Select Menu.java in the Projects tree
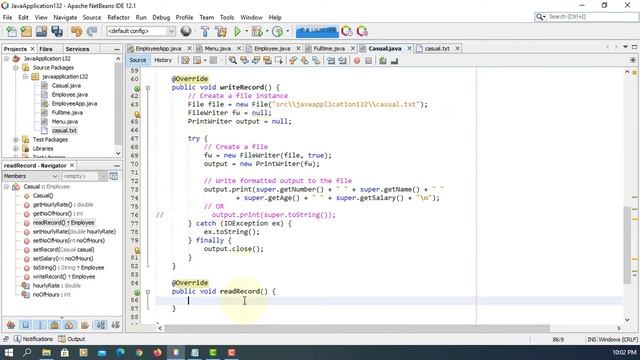This screenshot has height=360, width=640. [x=64, y=122]
